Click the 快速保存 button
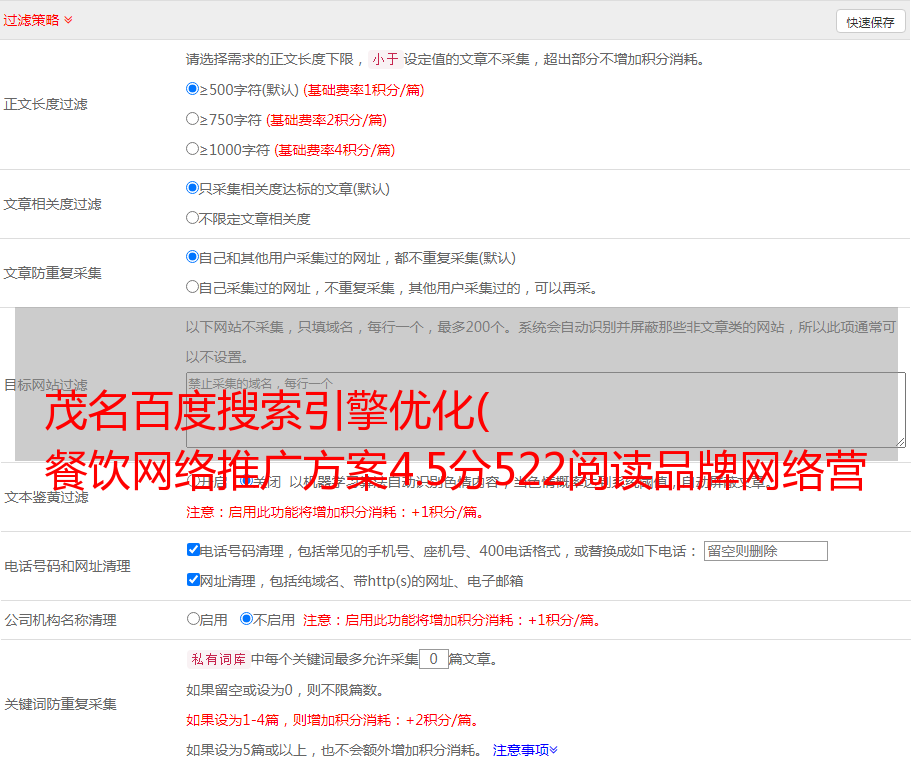 870,22
